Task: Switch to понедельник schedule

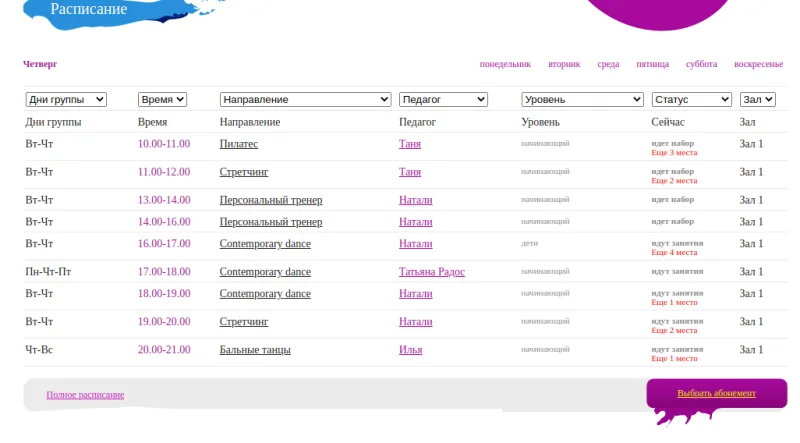Action: click(x=505, y=64)
